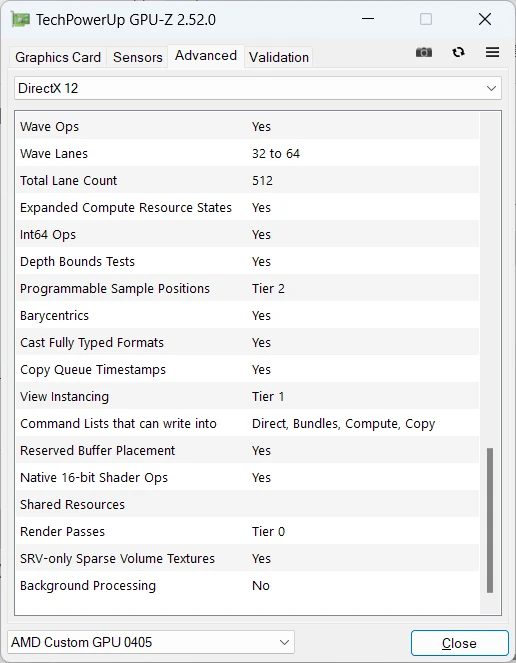Select Cast Fully Typed Formats row

click(247, 342)
